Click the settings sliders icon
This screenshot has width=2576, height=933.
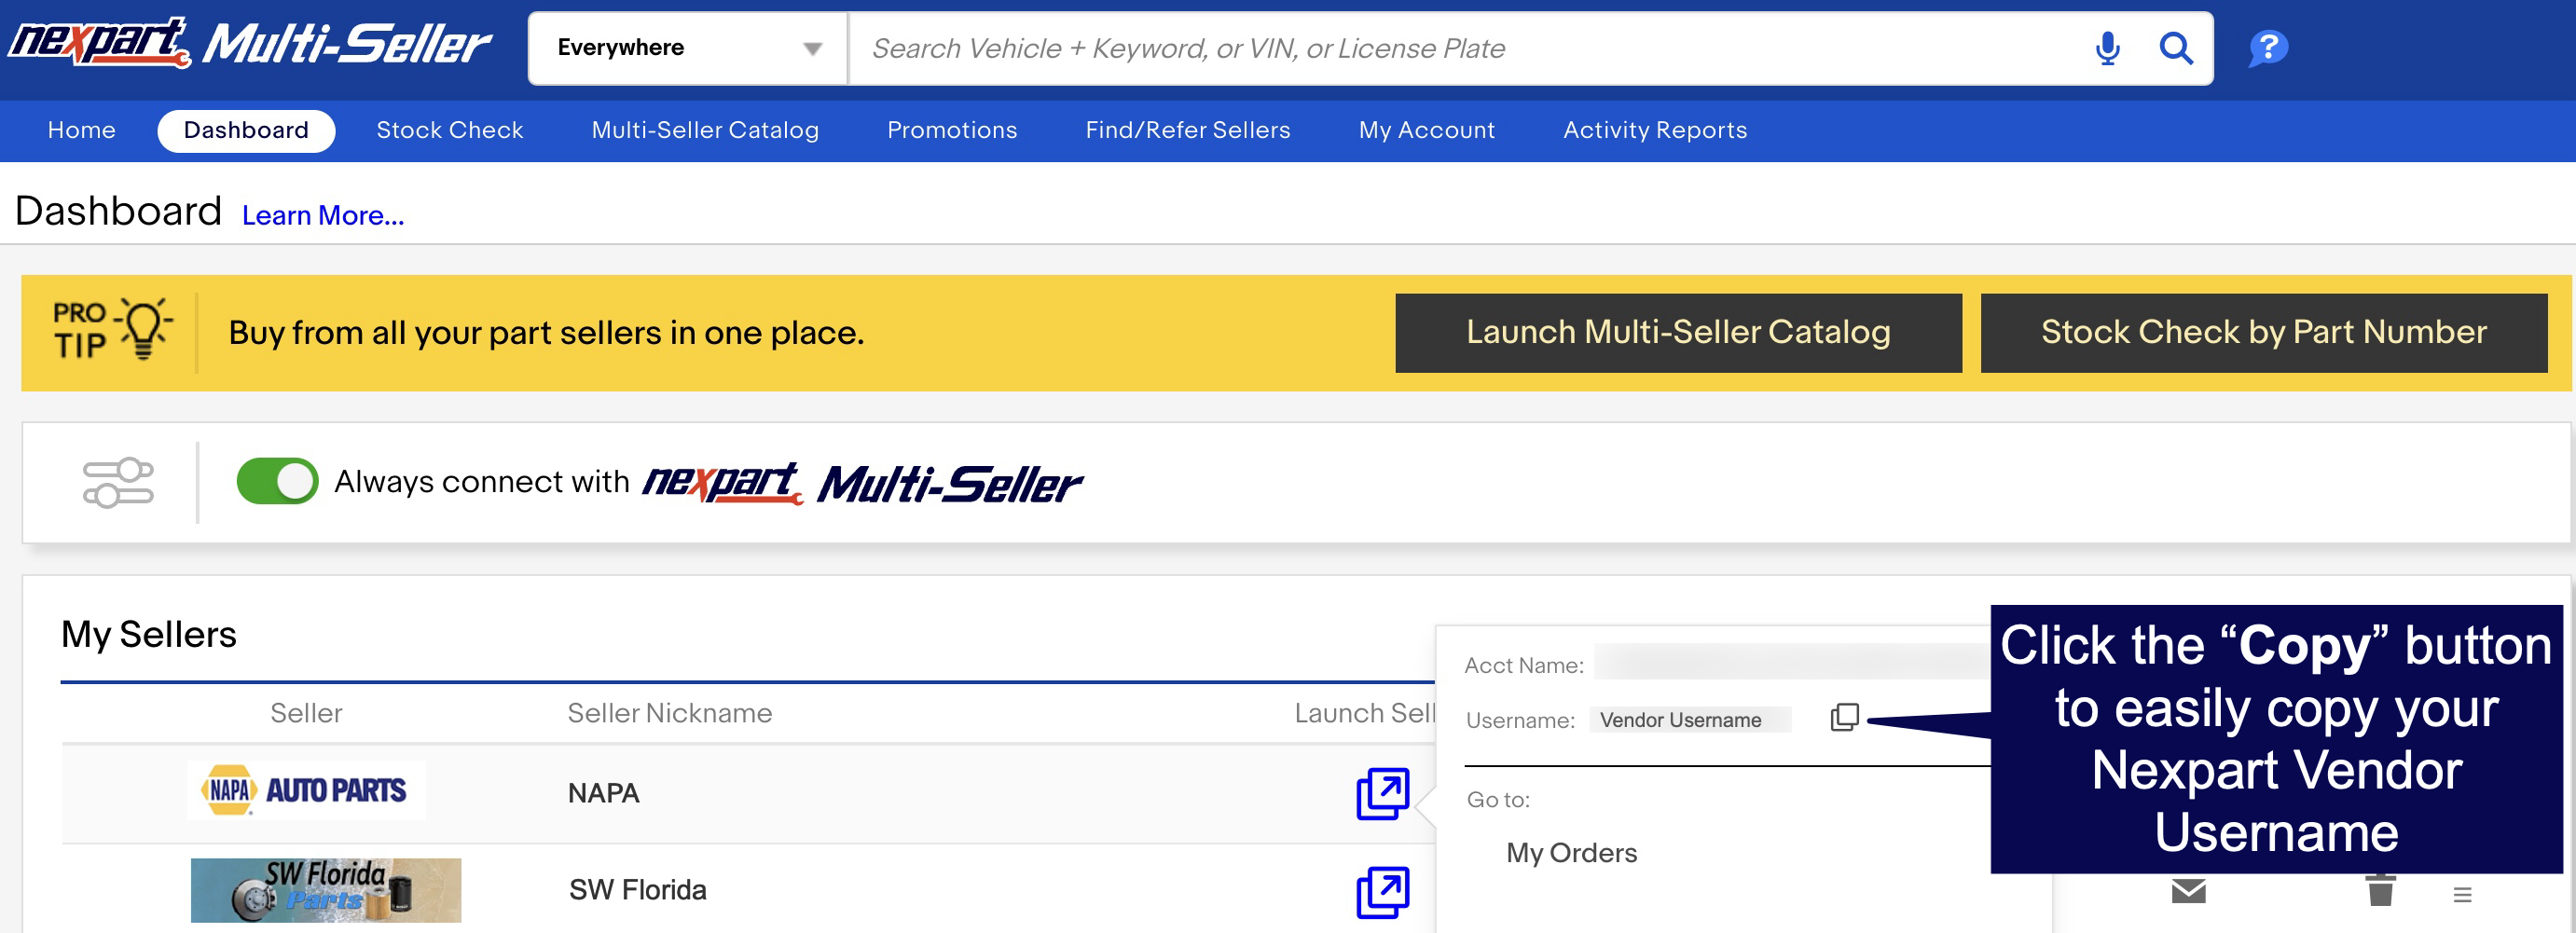tap(118, 483)
